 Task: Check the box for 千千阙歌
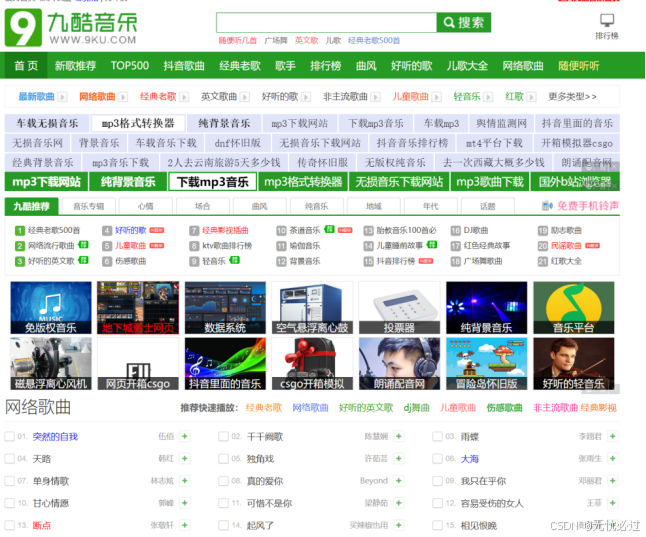click(223, 436)
